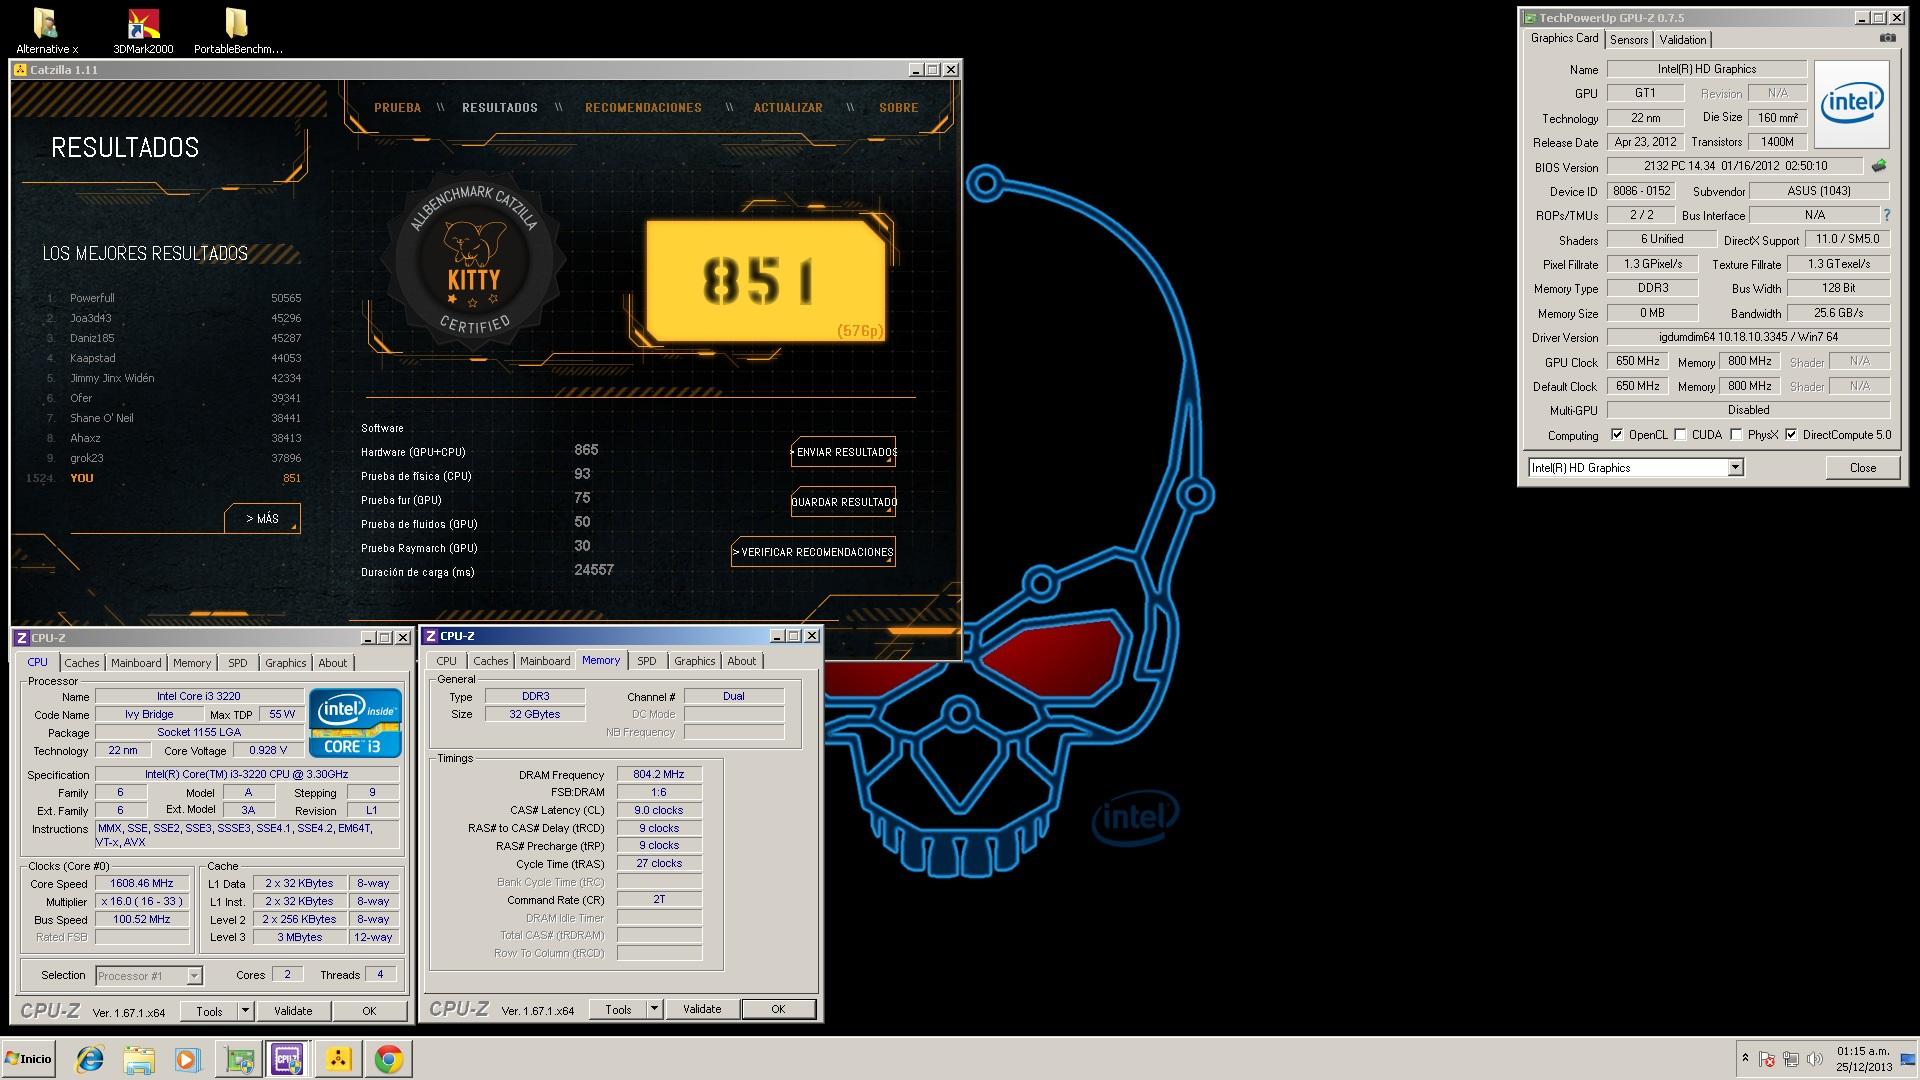Toggle the OpenCL checkbox
Viewport: 1920px width, 1080px height.
(1617, 435)
